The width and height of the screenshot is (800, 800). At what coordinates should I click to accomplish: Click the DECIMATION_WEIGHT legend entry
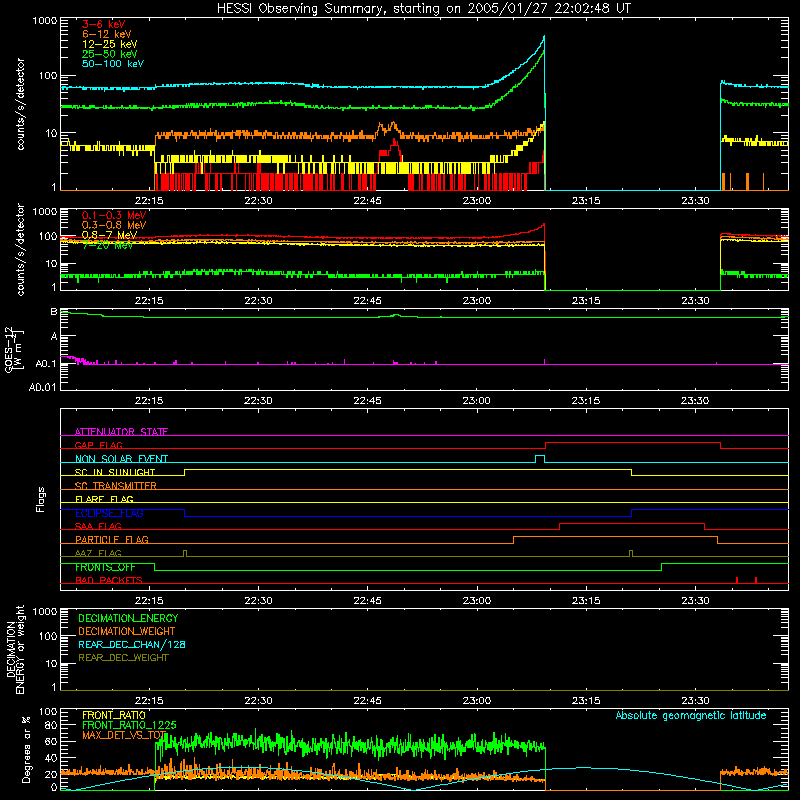(127, 631)
